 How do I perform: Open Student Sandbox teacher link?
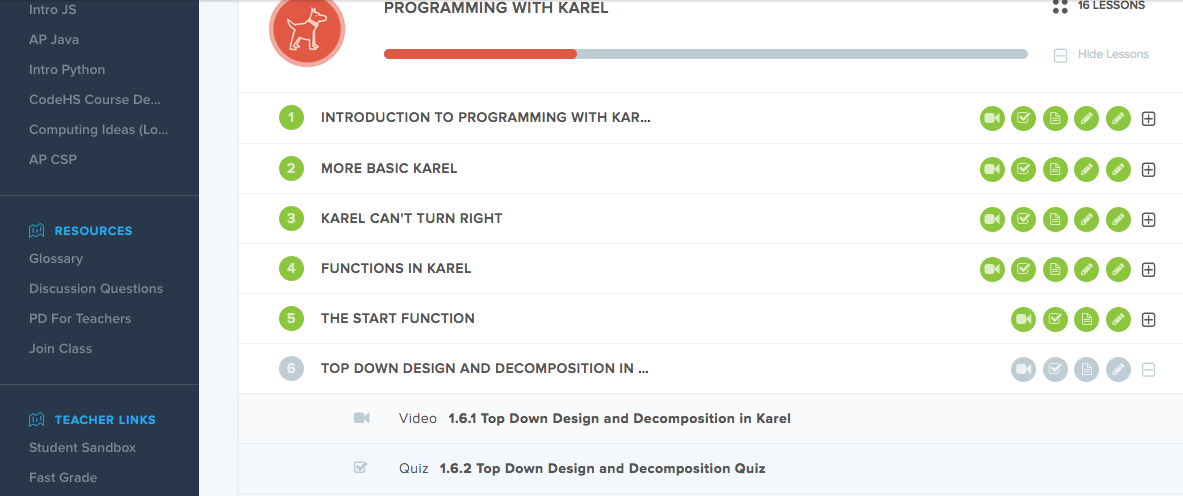(x=82, y=448)
